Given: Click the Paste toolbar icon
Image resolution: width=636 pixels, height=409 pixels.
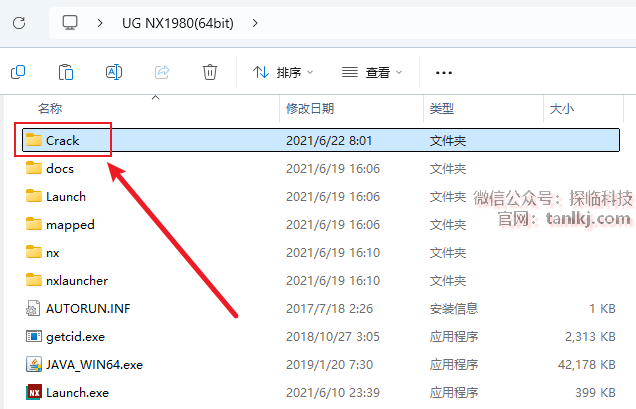Looking at the screenshot, I should [x=66, y=72].
